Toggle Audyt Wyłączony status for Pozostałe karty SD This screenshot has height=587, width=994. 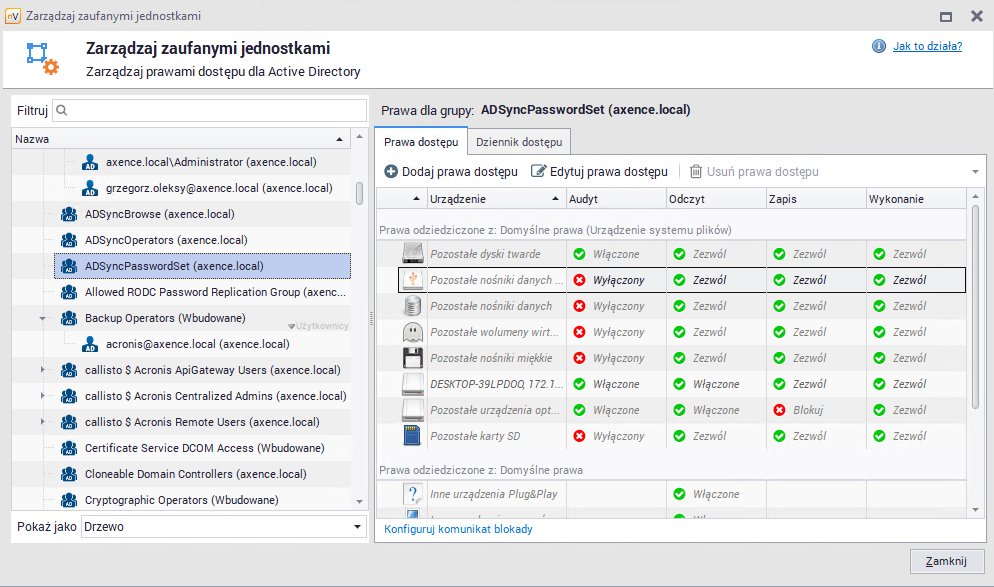pyautogui.click(x=579, y=436)
